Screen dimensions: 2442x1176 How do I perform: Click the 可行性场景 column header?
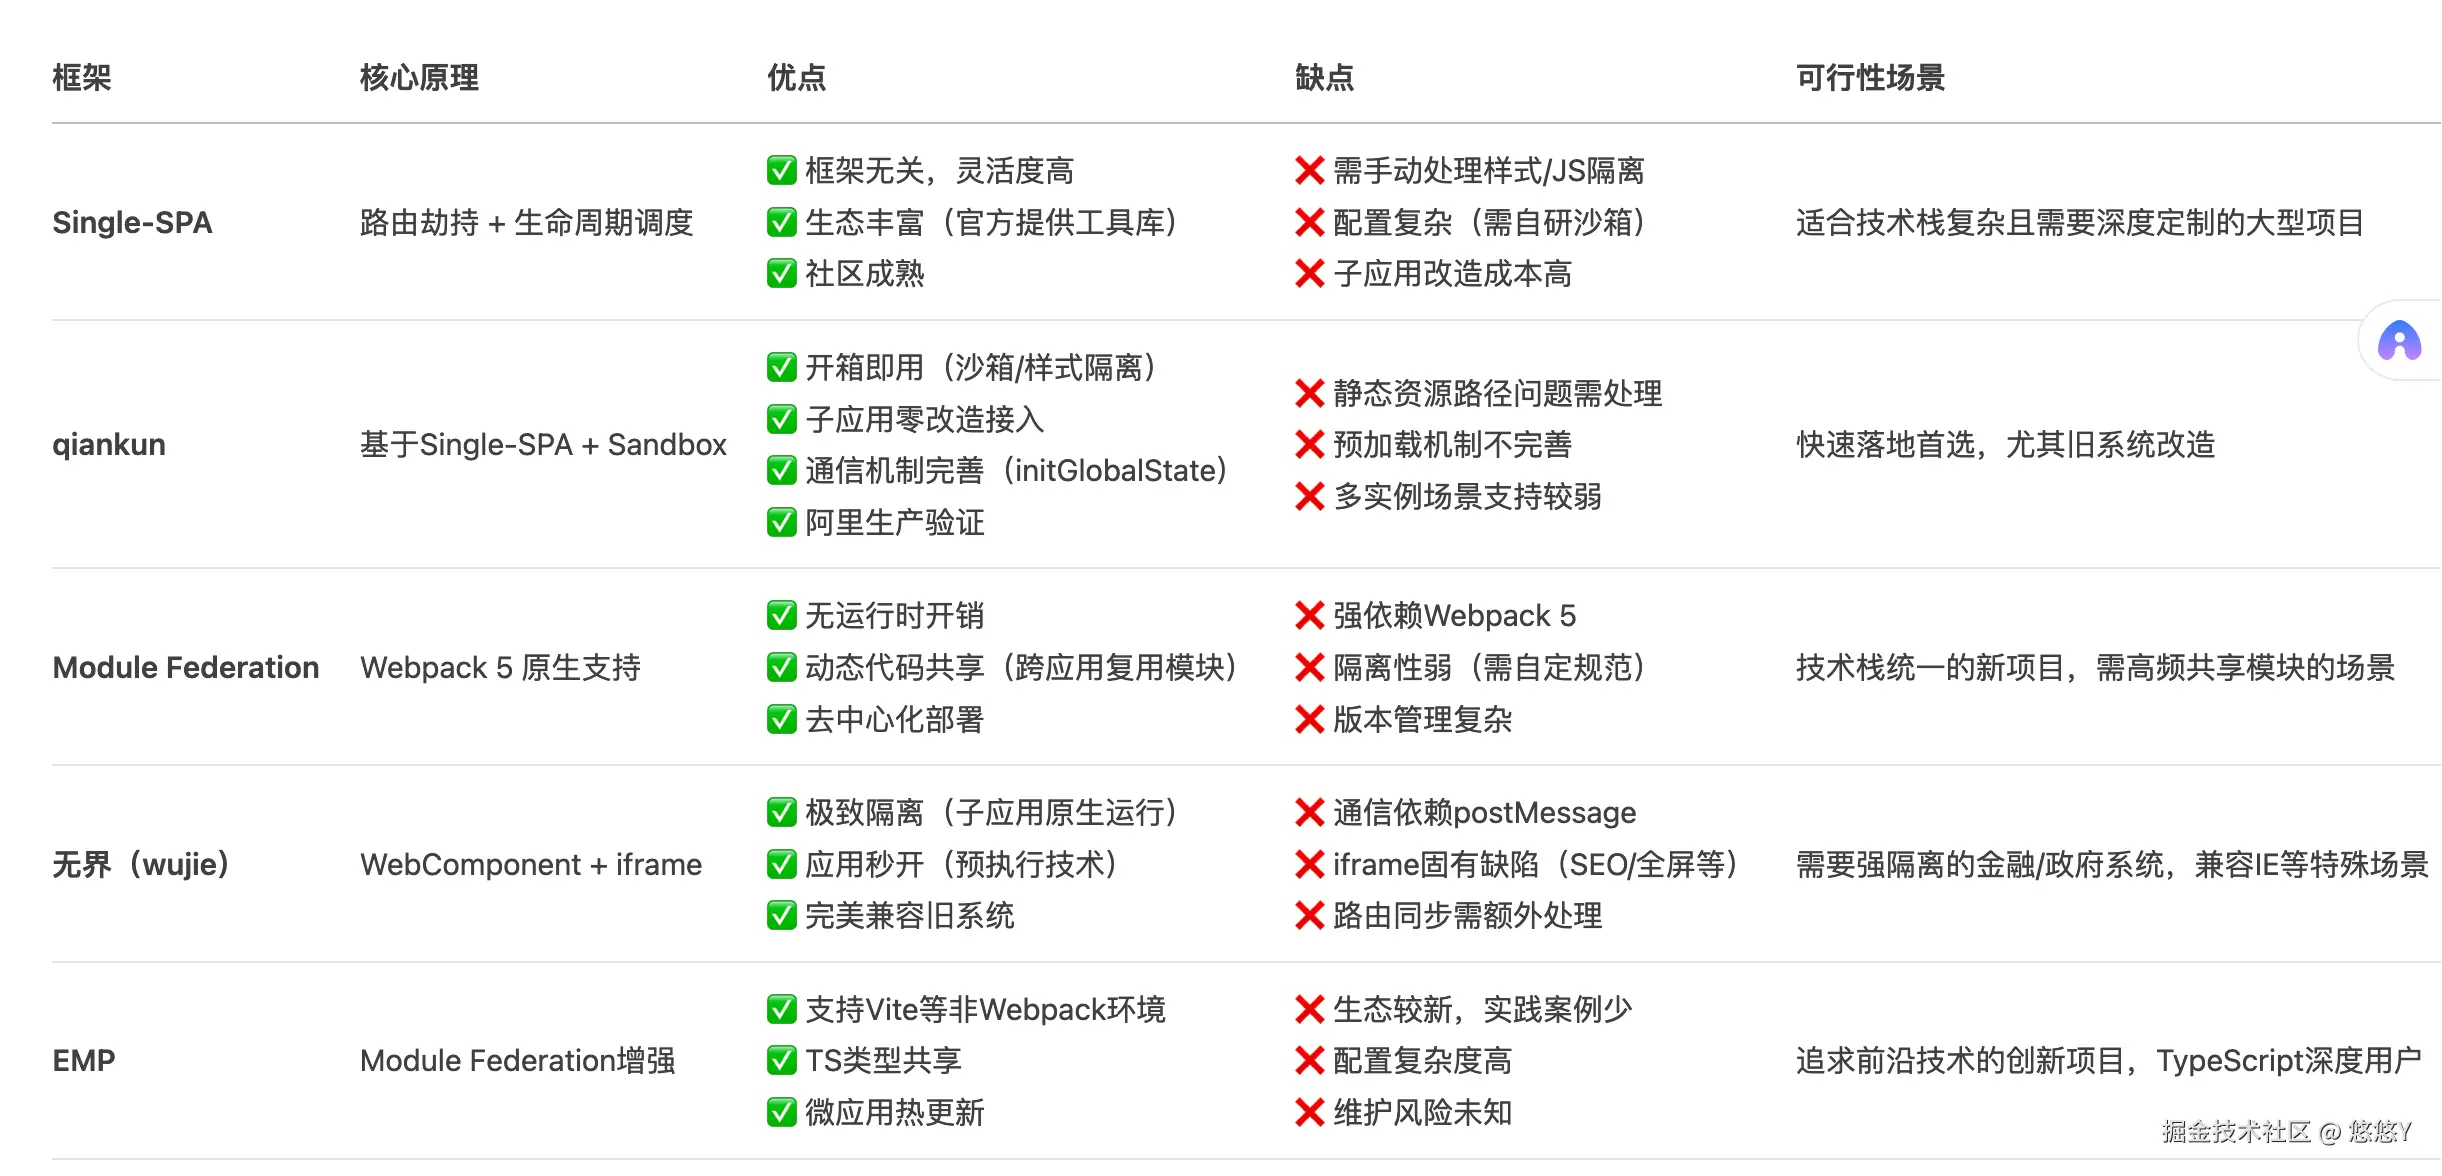pos(1870,77)
